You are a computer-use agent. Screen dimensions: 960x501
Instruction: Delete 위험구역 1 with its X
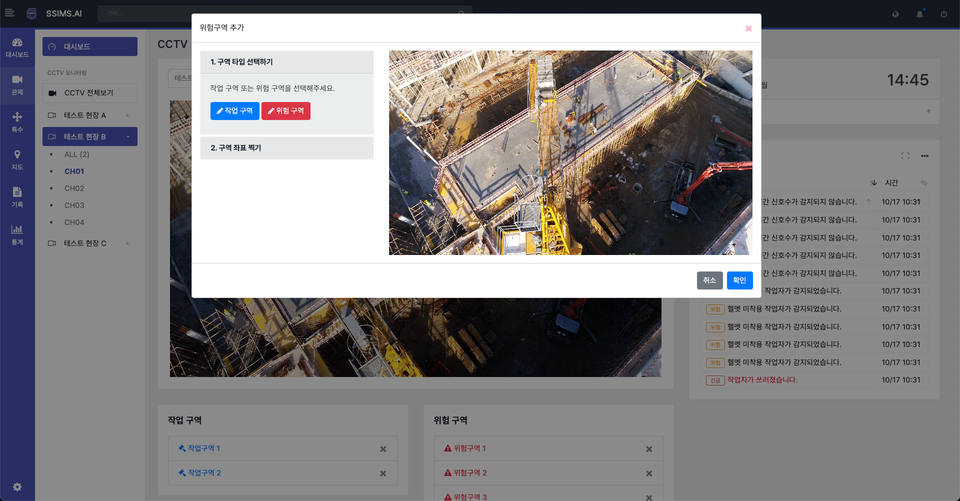click(649, 449)
